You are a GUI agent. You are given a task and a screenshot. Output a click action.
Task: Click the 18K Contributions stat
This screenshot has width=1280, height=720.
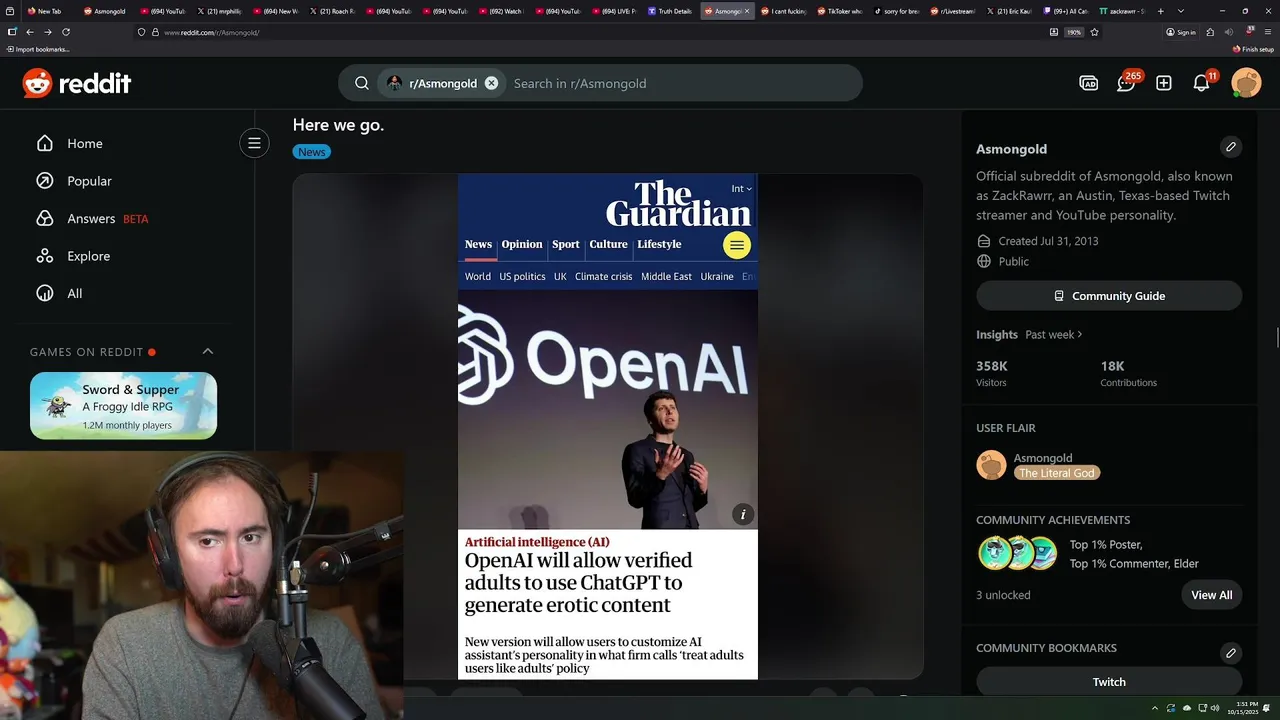point(1128,373)
